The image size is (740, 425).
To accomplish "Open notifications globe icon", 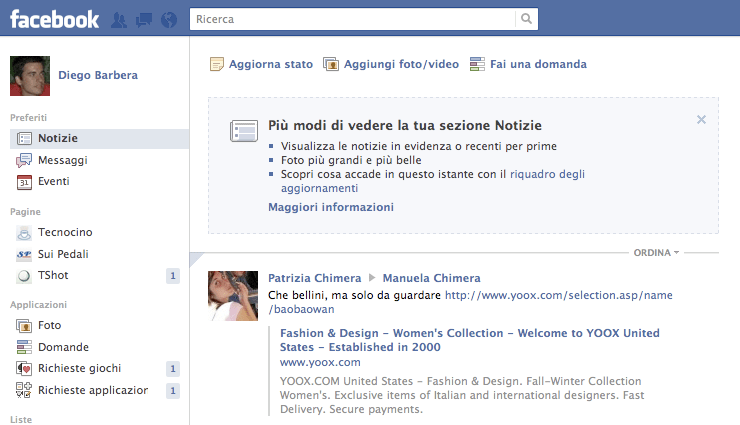I will [168, 19].
